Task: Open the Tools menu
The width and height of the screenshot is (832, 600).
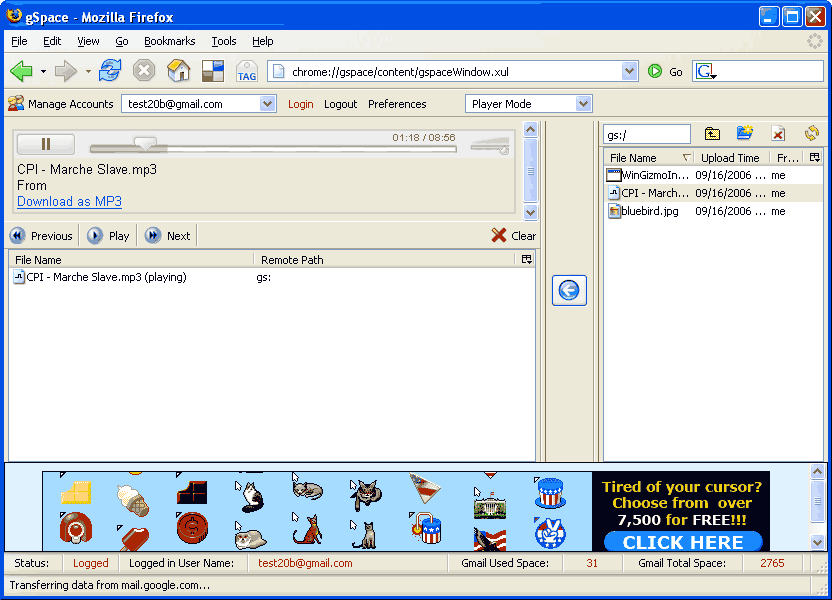Action: pyautogui.click(x=224, y=41)
